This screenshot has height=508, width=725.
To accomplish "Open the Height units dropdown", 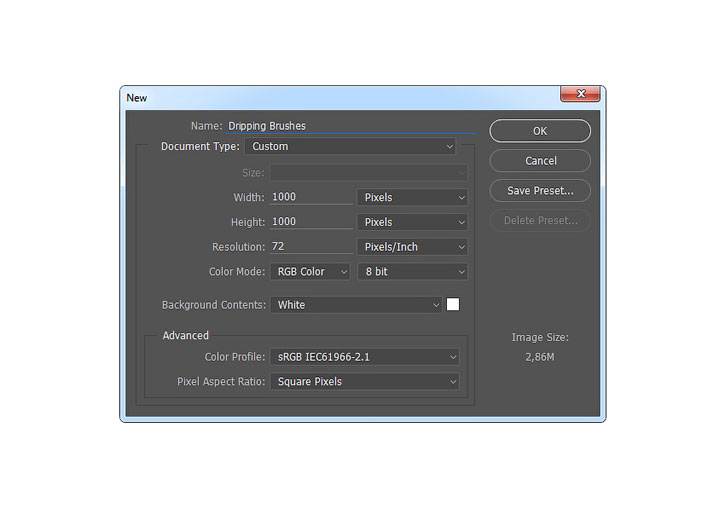I will (x=412, y=222).
